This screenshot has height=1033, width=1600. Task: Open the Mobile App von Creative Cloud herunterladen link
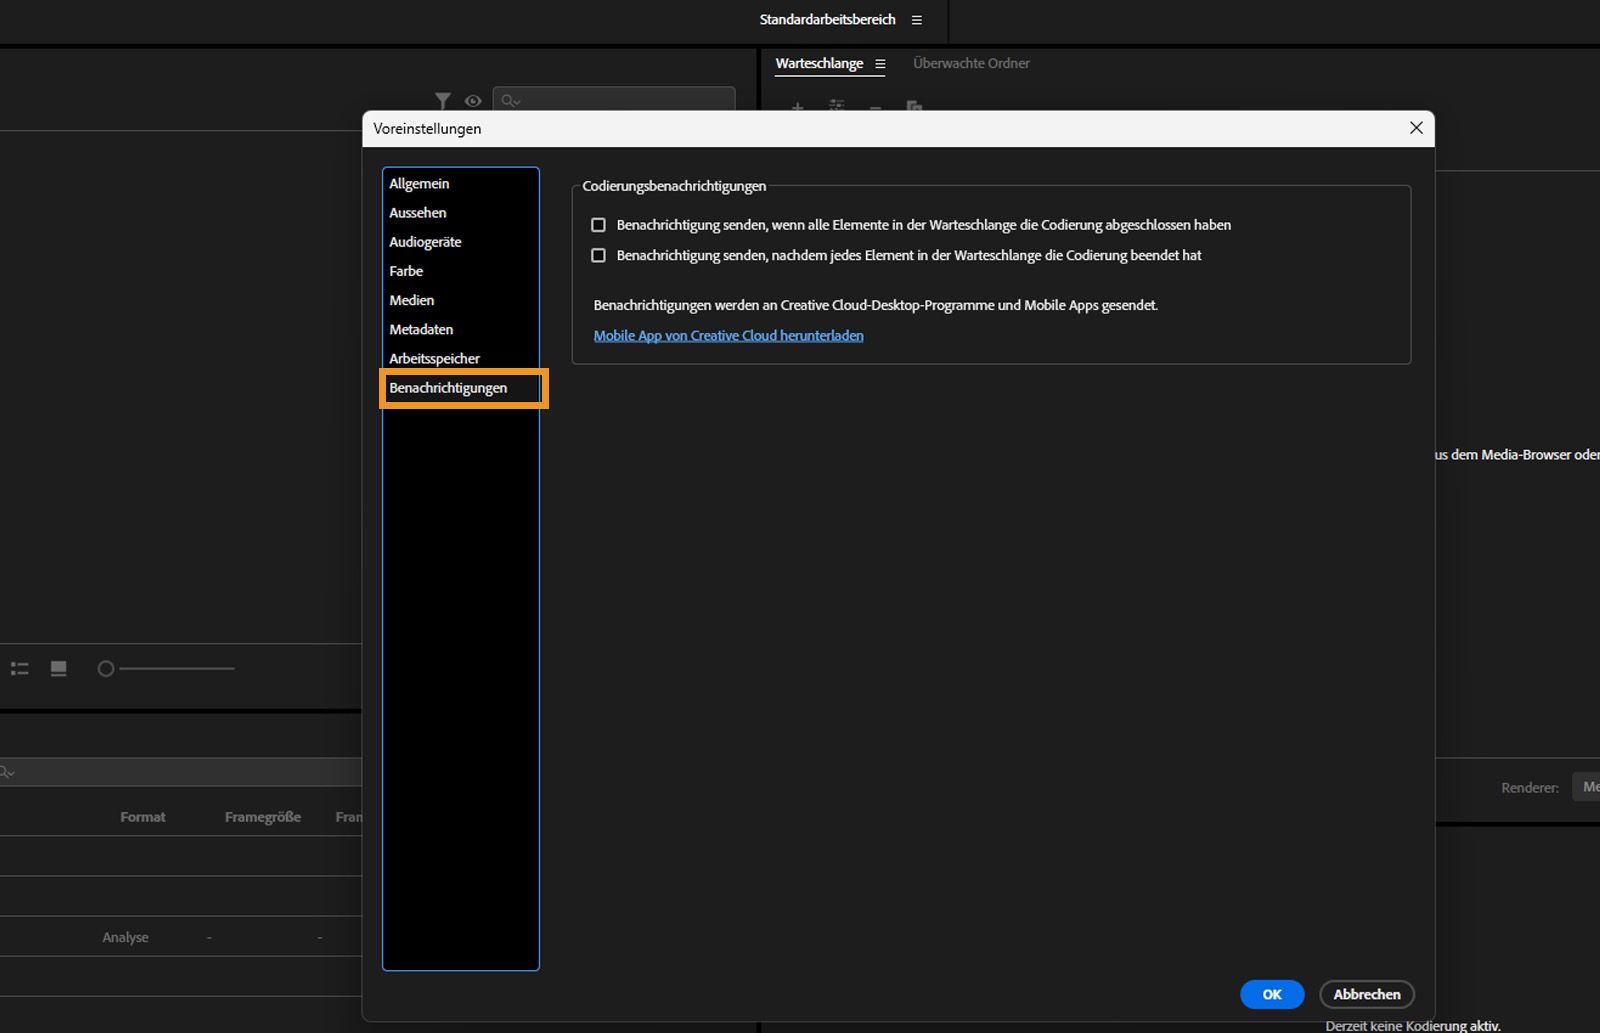click(x=728, y=336)
